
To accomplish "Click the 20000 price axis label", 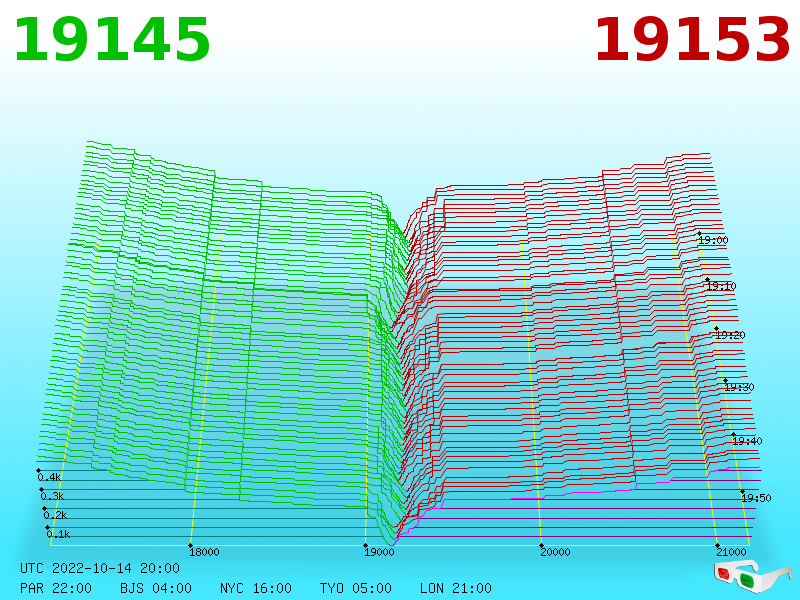I will (555, 552).
